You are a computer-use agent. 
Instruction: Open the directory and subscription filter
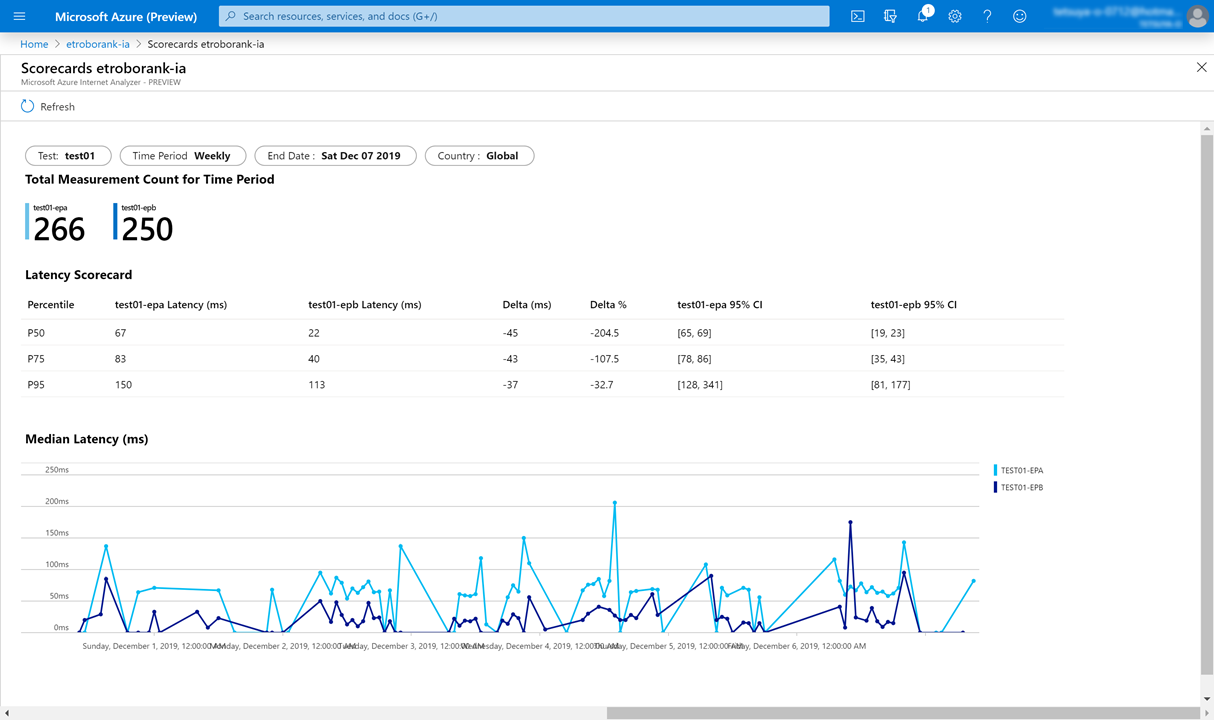coord(890,16)
